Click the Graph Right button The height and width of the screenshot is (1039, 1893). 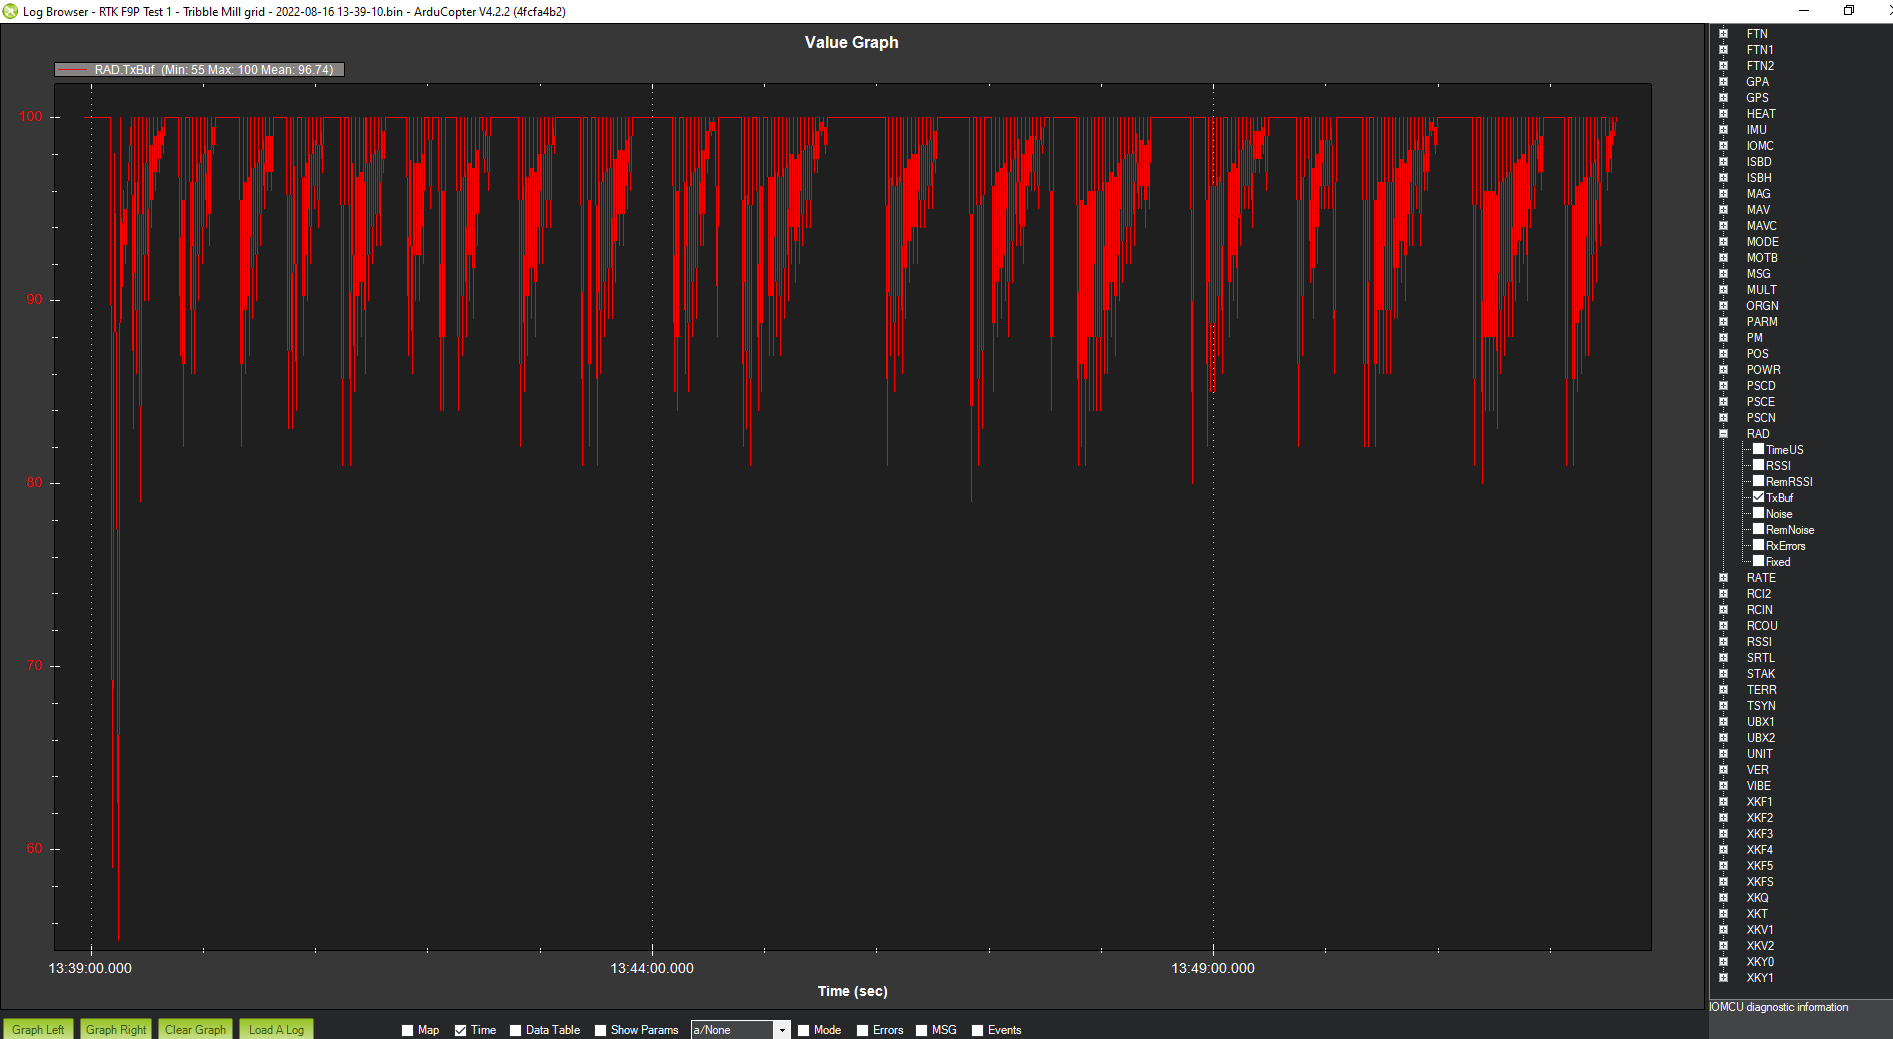(x=116, y=1029)
